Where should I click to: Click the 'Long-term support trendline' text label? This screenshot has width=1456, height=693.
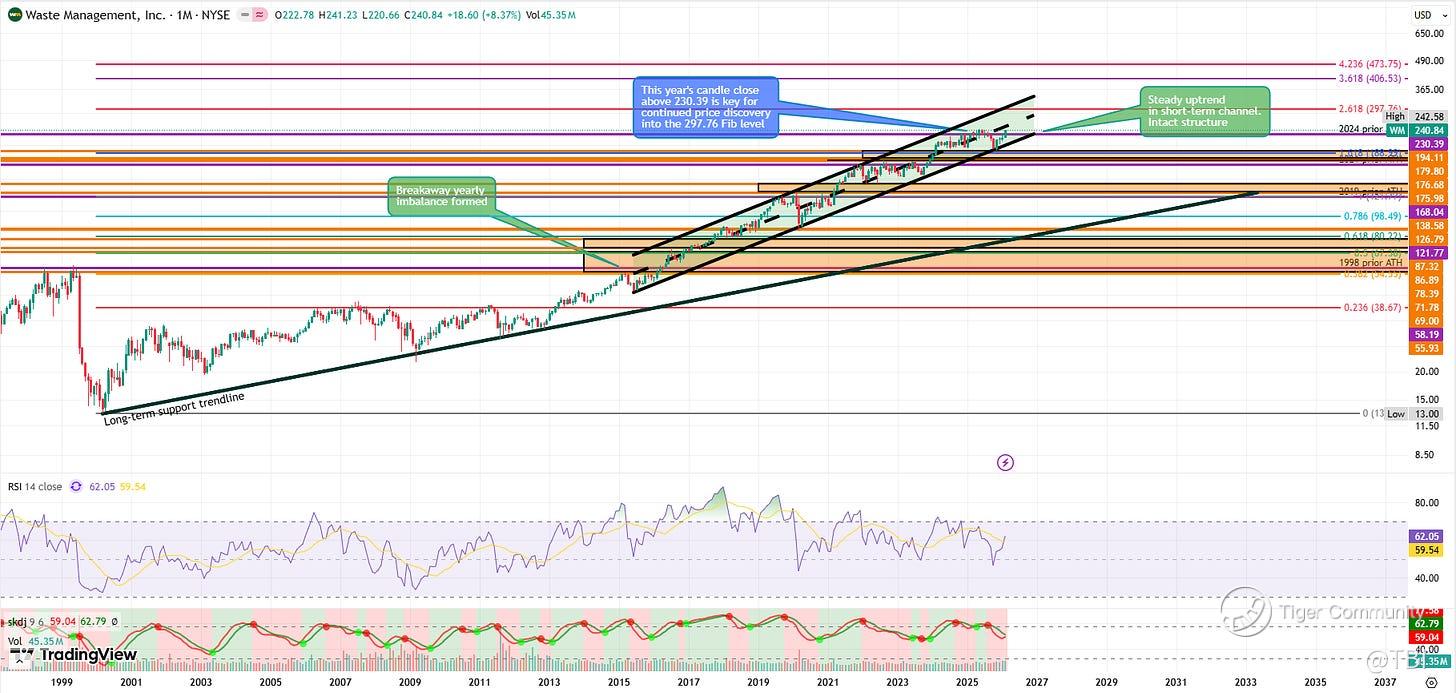(174, 410)
